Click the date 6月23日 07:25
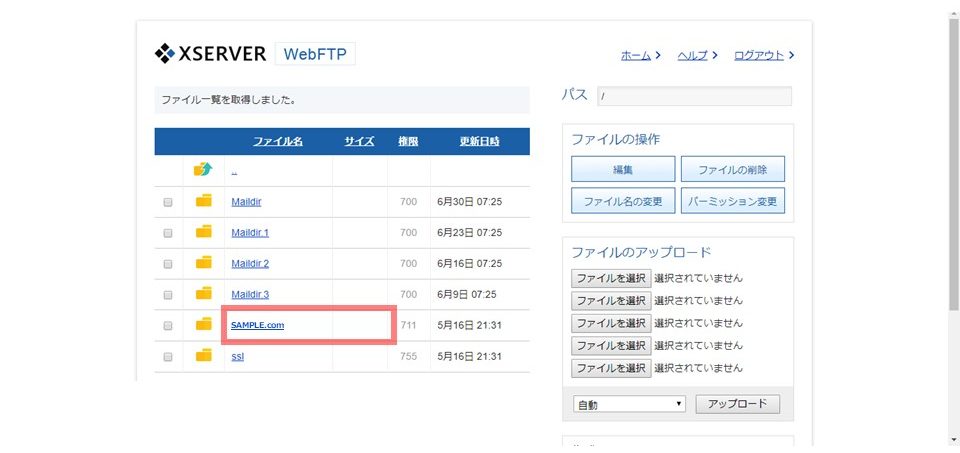960x453 pixels. (x=470, y=233)
